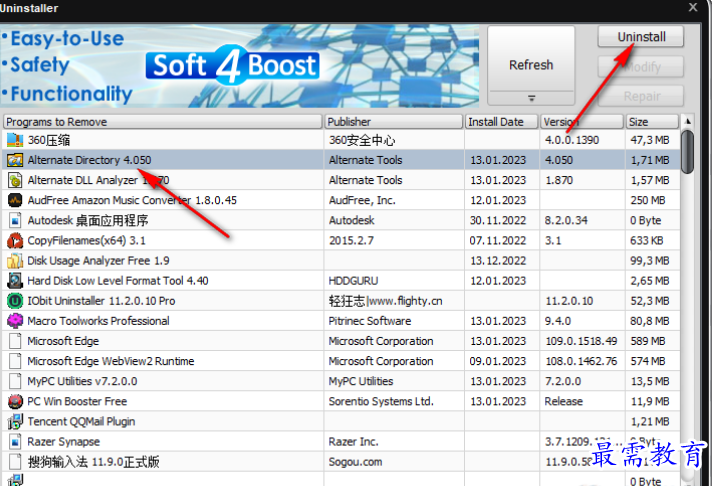The image size is (713, 486).
Task: Click the vertical scrollbar thumb
Action: 688,152
